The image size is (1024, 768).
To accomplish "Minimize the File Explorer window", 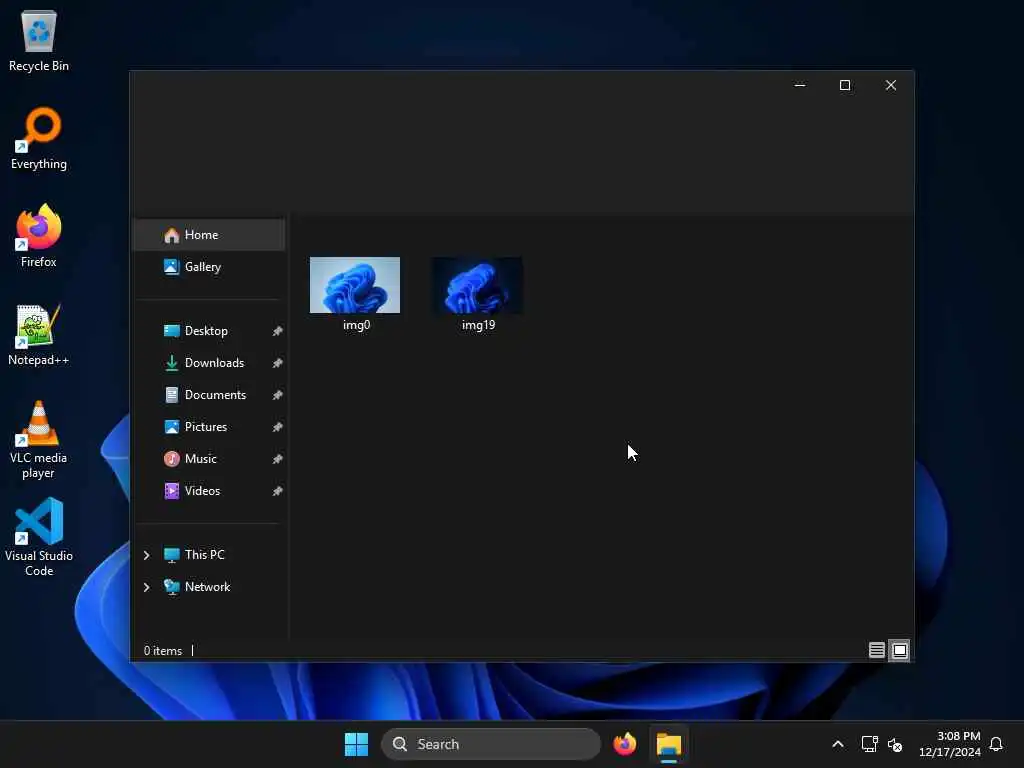I will point(799,86).
